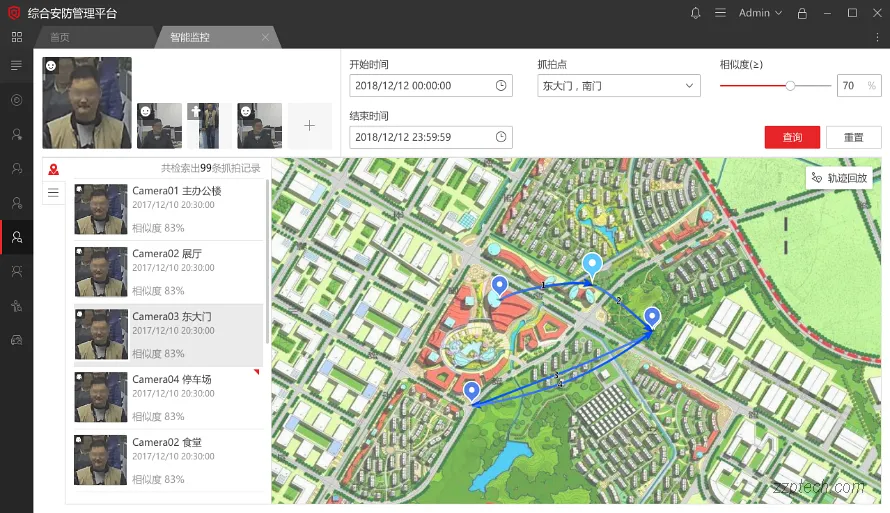Viewport: 890px width, 513px height.
Task: Switch to map view with pin icon
Action: (x=54, y=170)
